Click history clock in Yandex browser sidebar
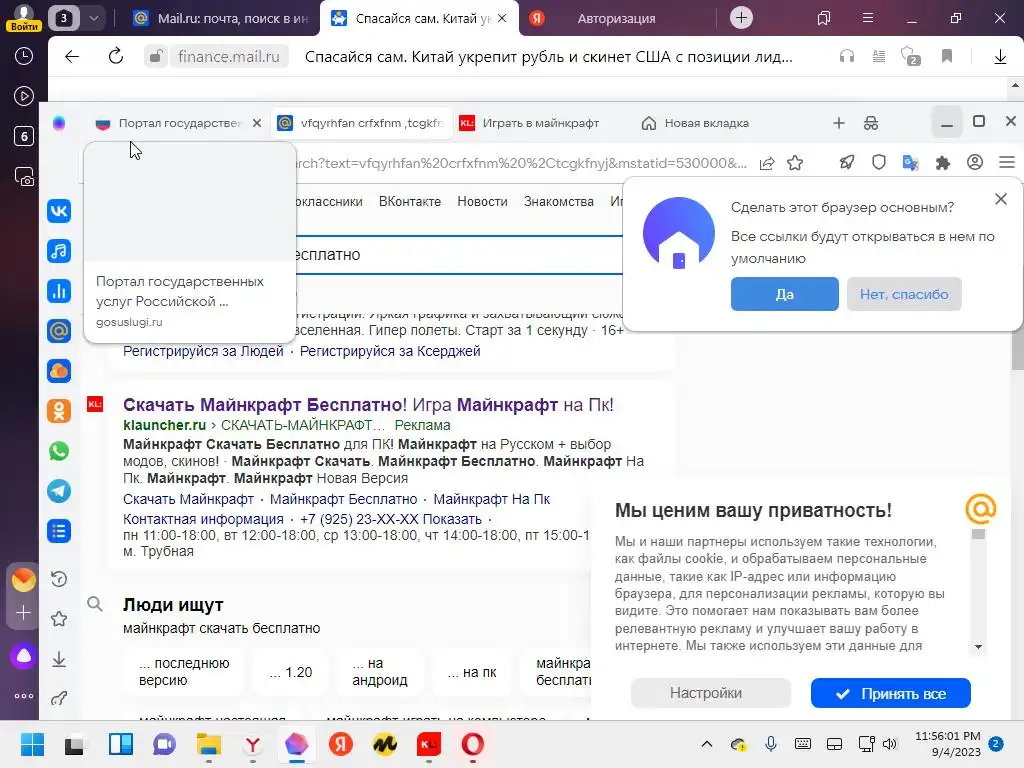This screenshot has width=1024, height=768. pos(24,56)
